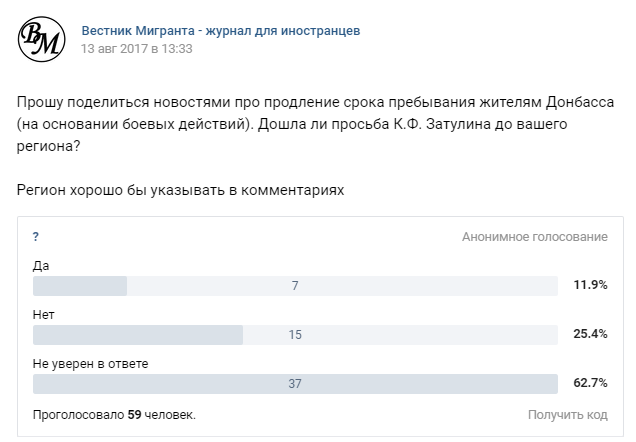Click the Получить код link
Screen dimensions: 636x442
pos(567,413)
